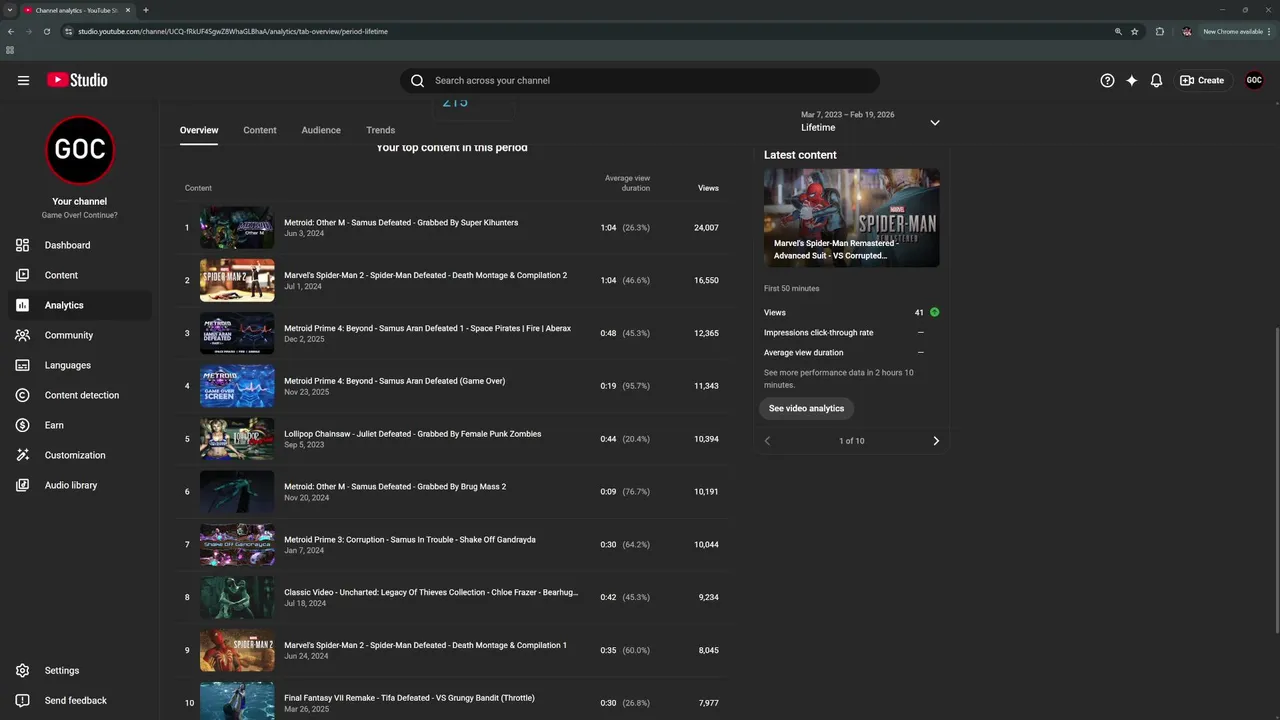Go to previous latest content card
The width and height of the screenshot is (1280, 720).
coord(768,441)
